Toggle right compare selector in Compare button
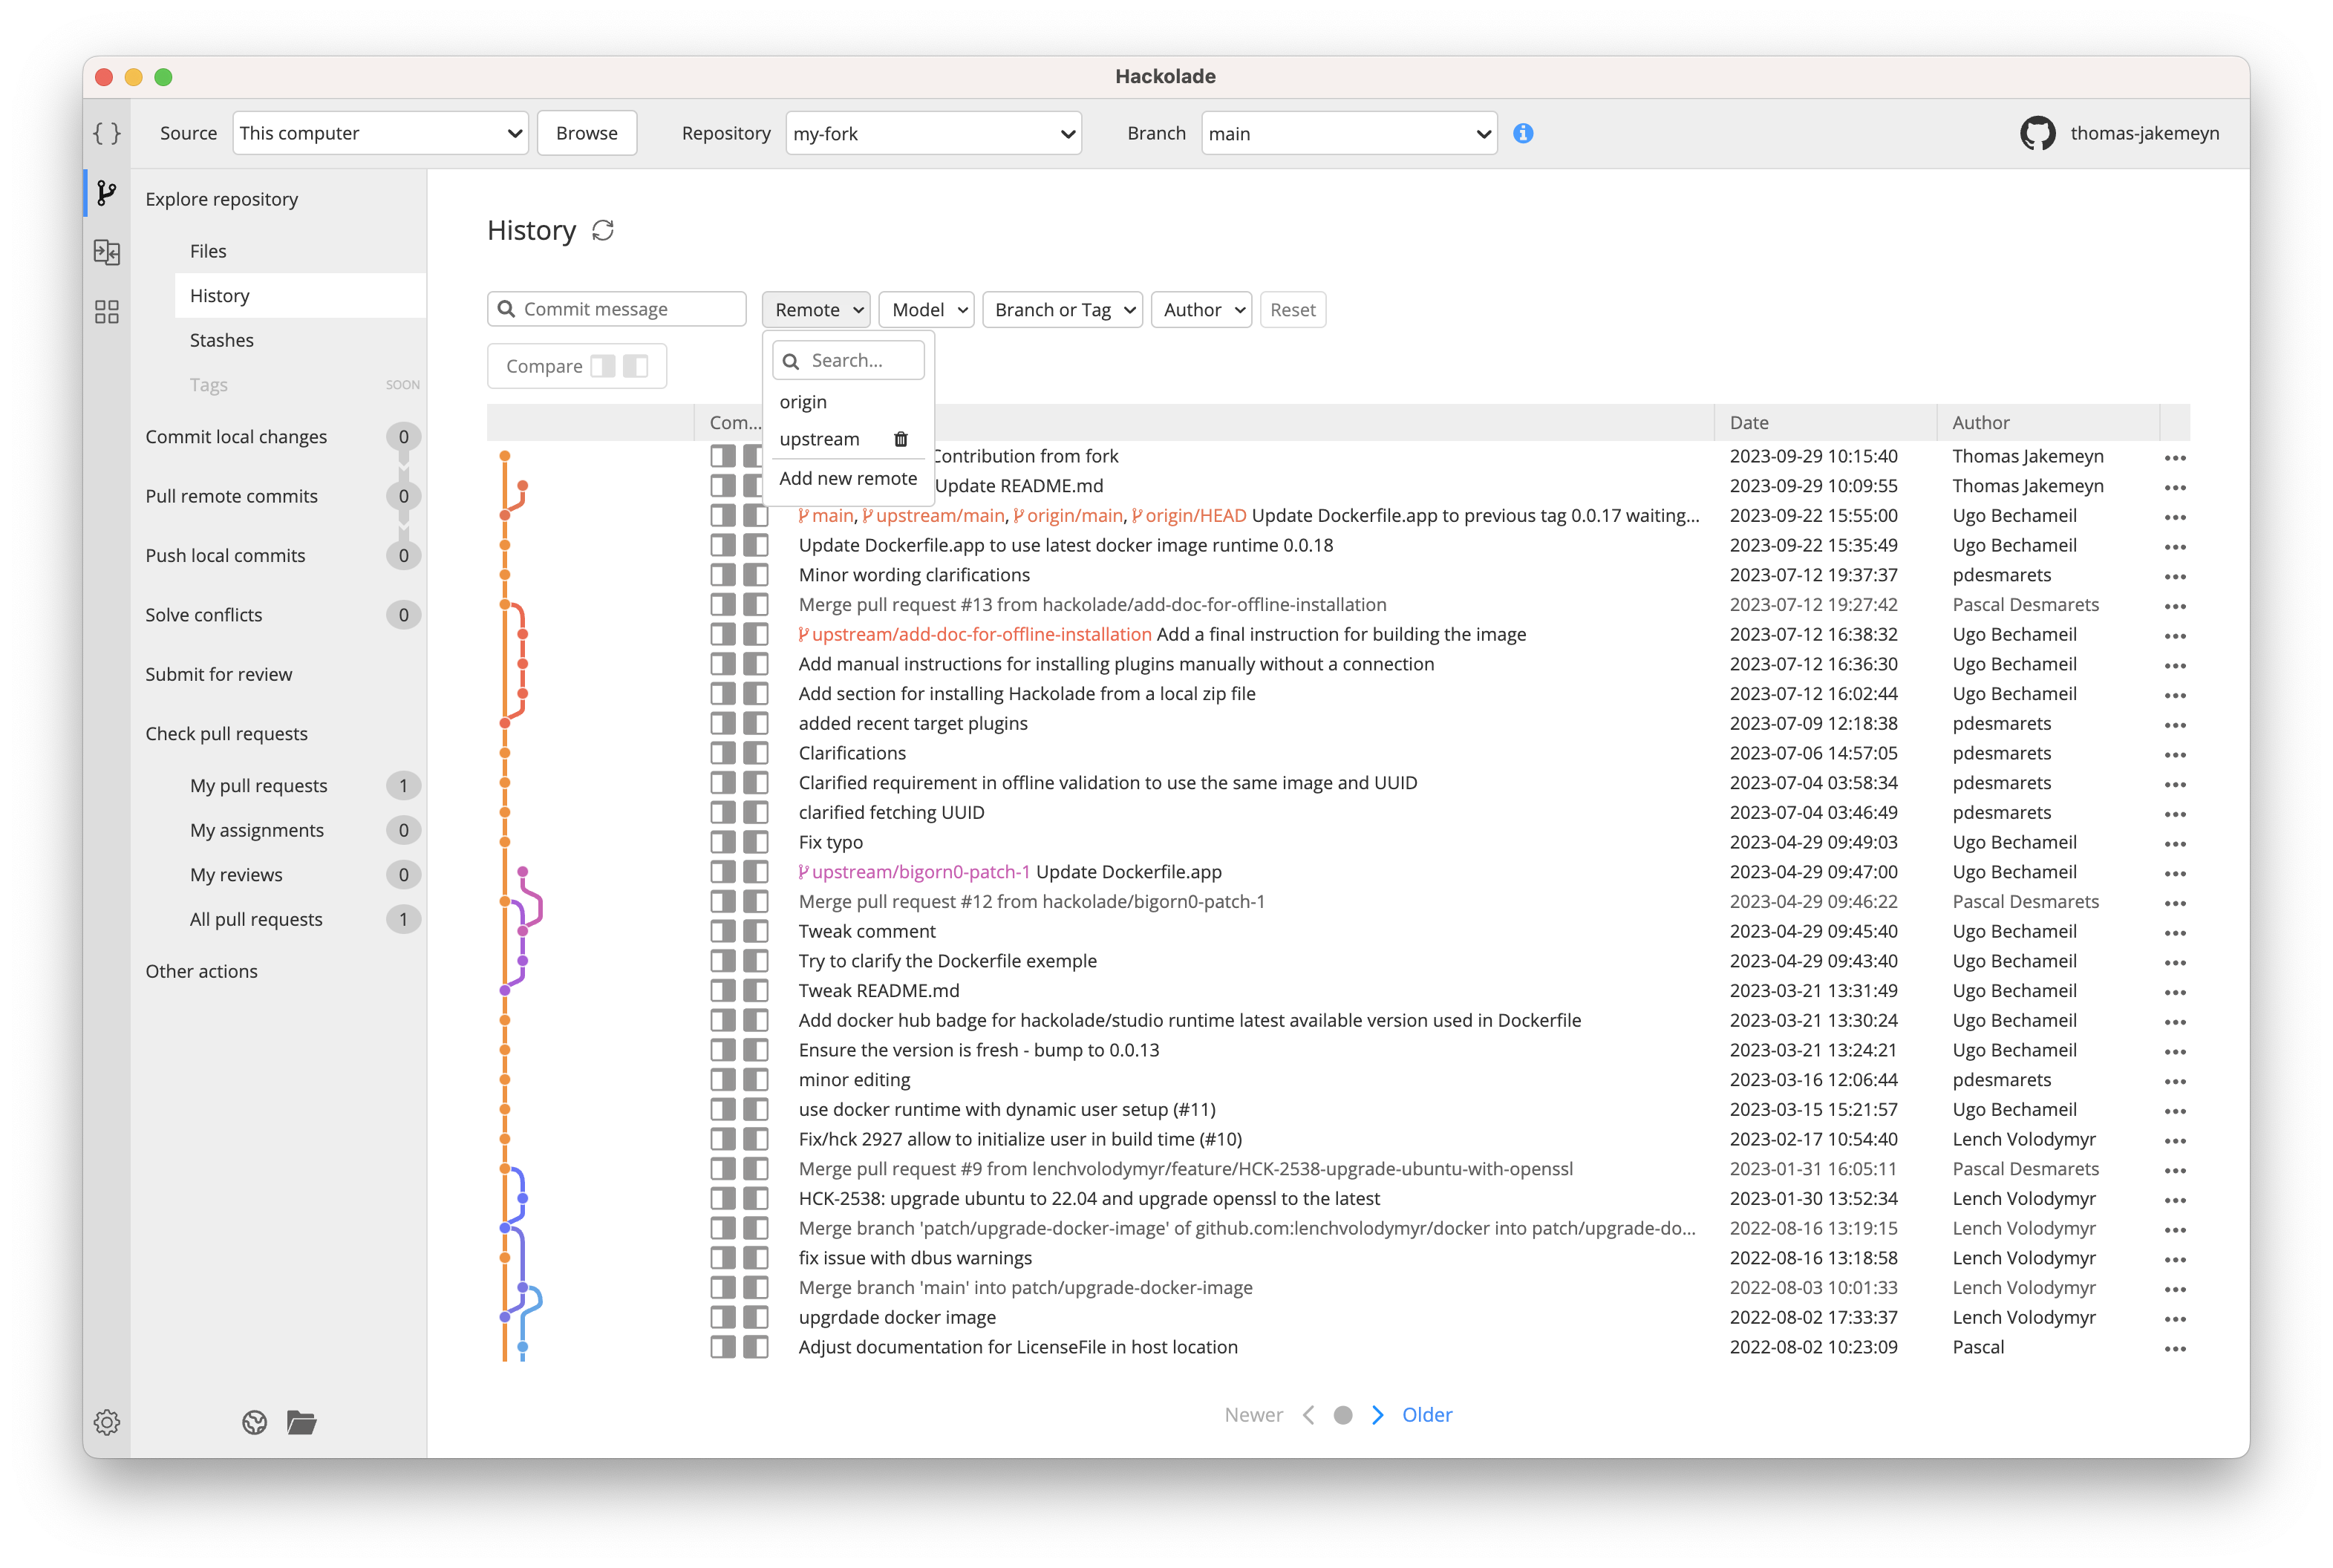2333x1568 pixels. pyautogui.click(x=636, y=366)
